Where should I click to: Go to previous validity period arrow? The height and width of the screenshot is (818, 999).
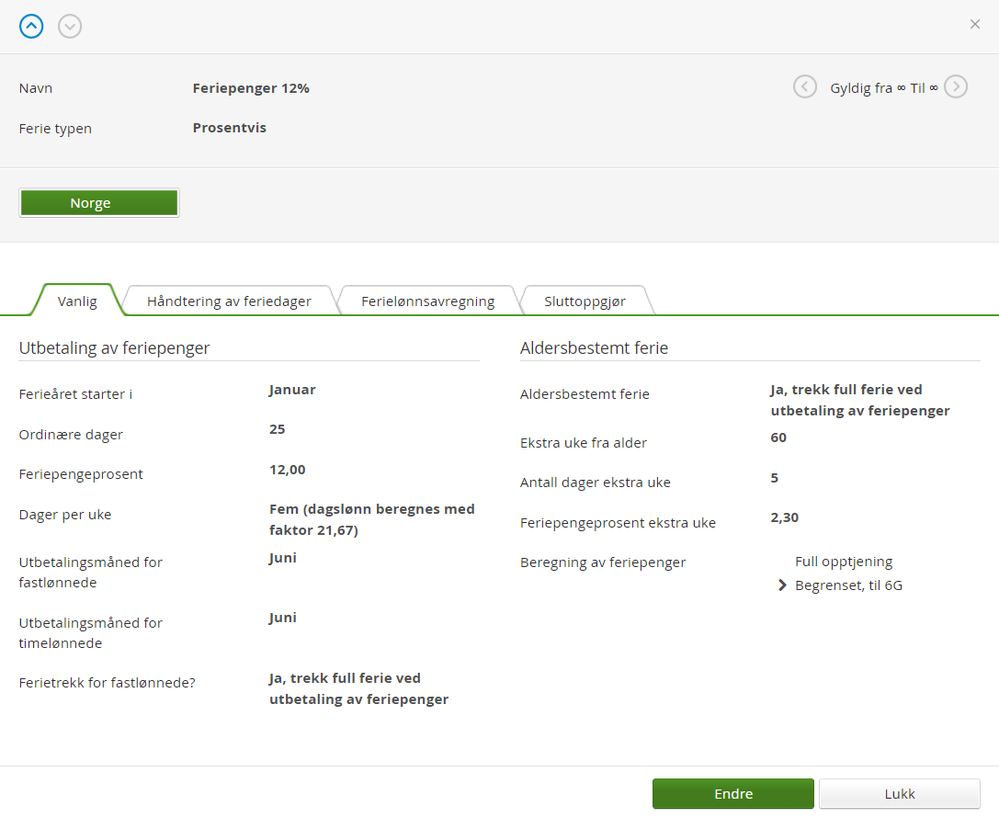point(805,87)
